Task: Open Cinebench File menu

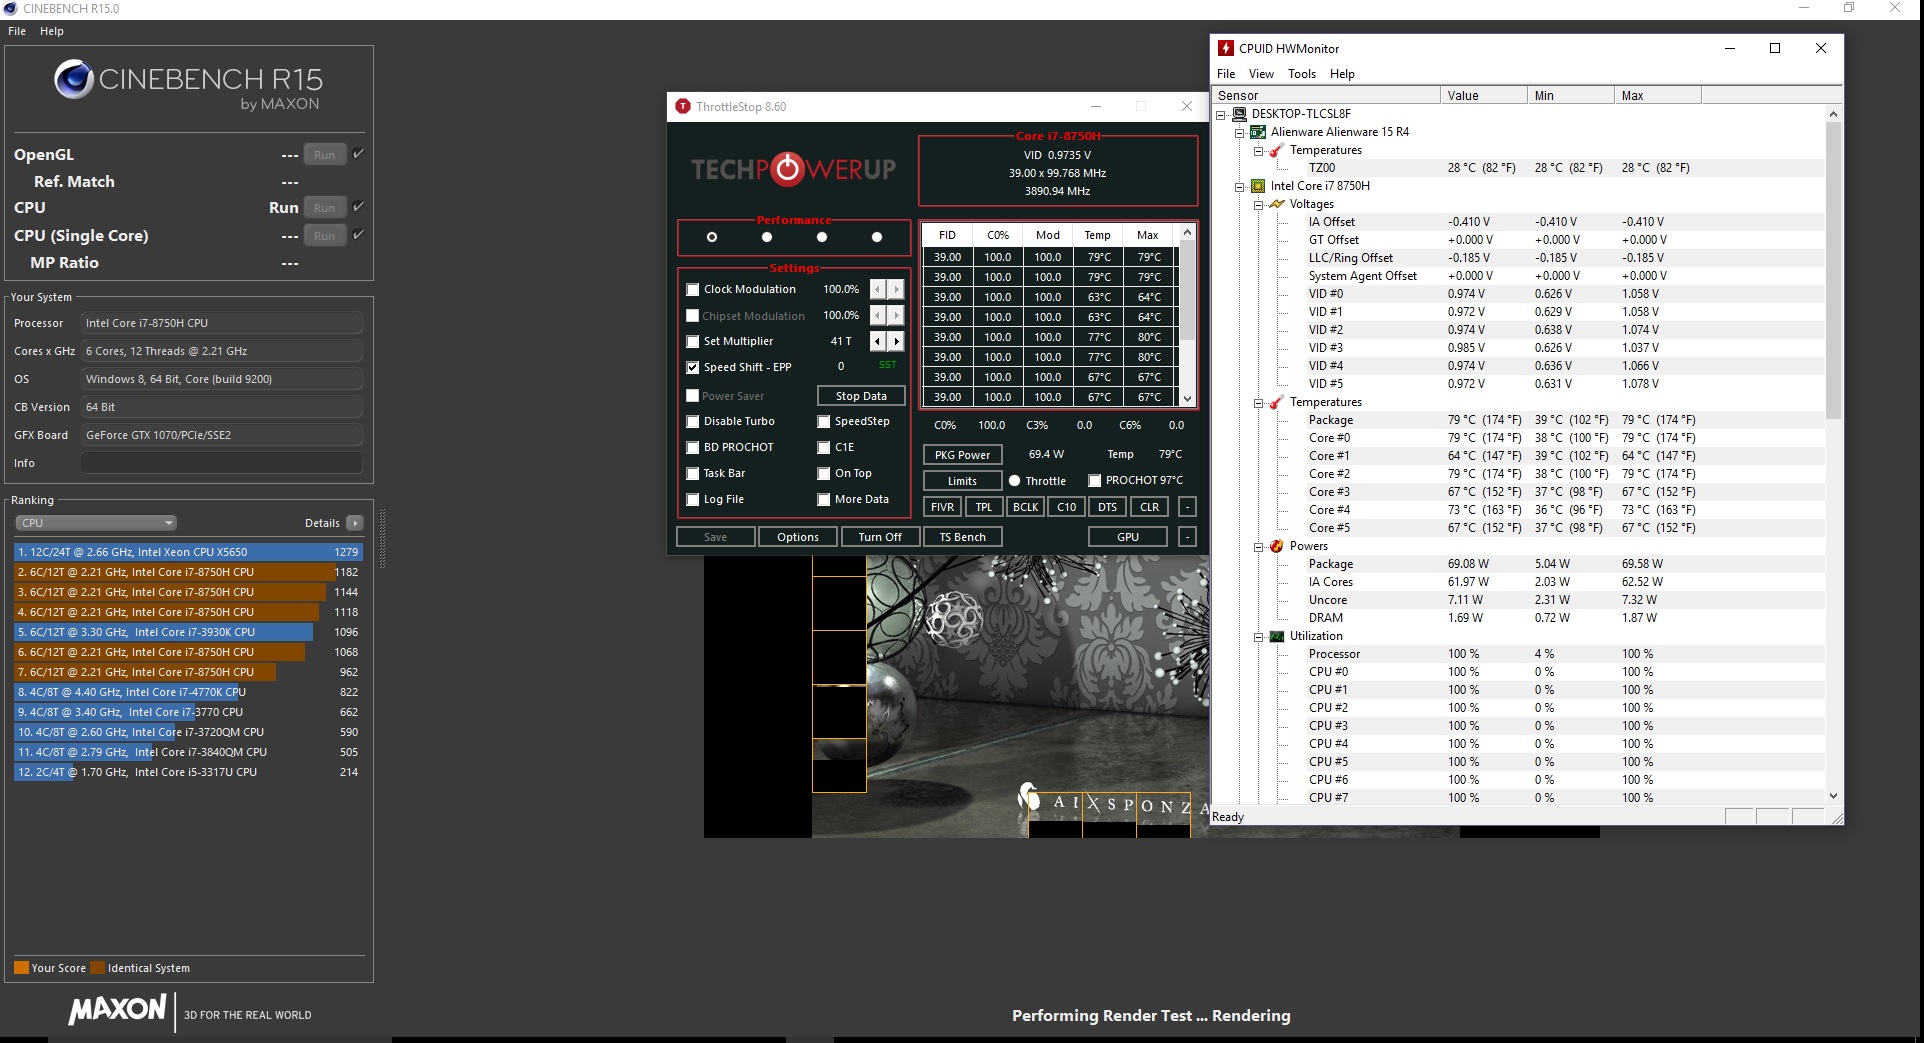Action: [17, 31]
